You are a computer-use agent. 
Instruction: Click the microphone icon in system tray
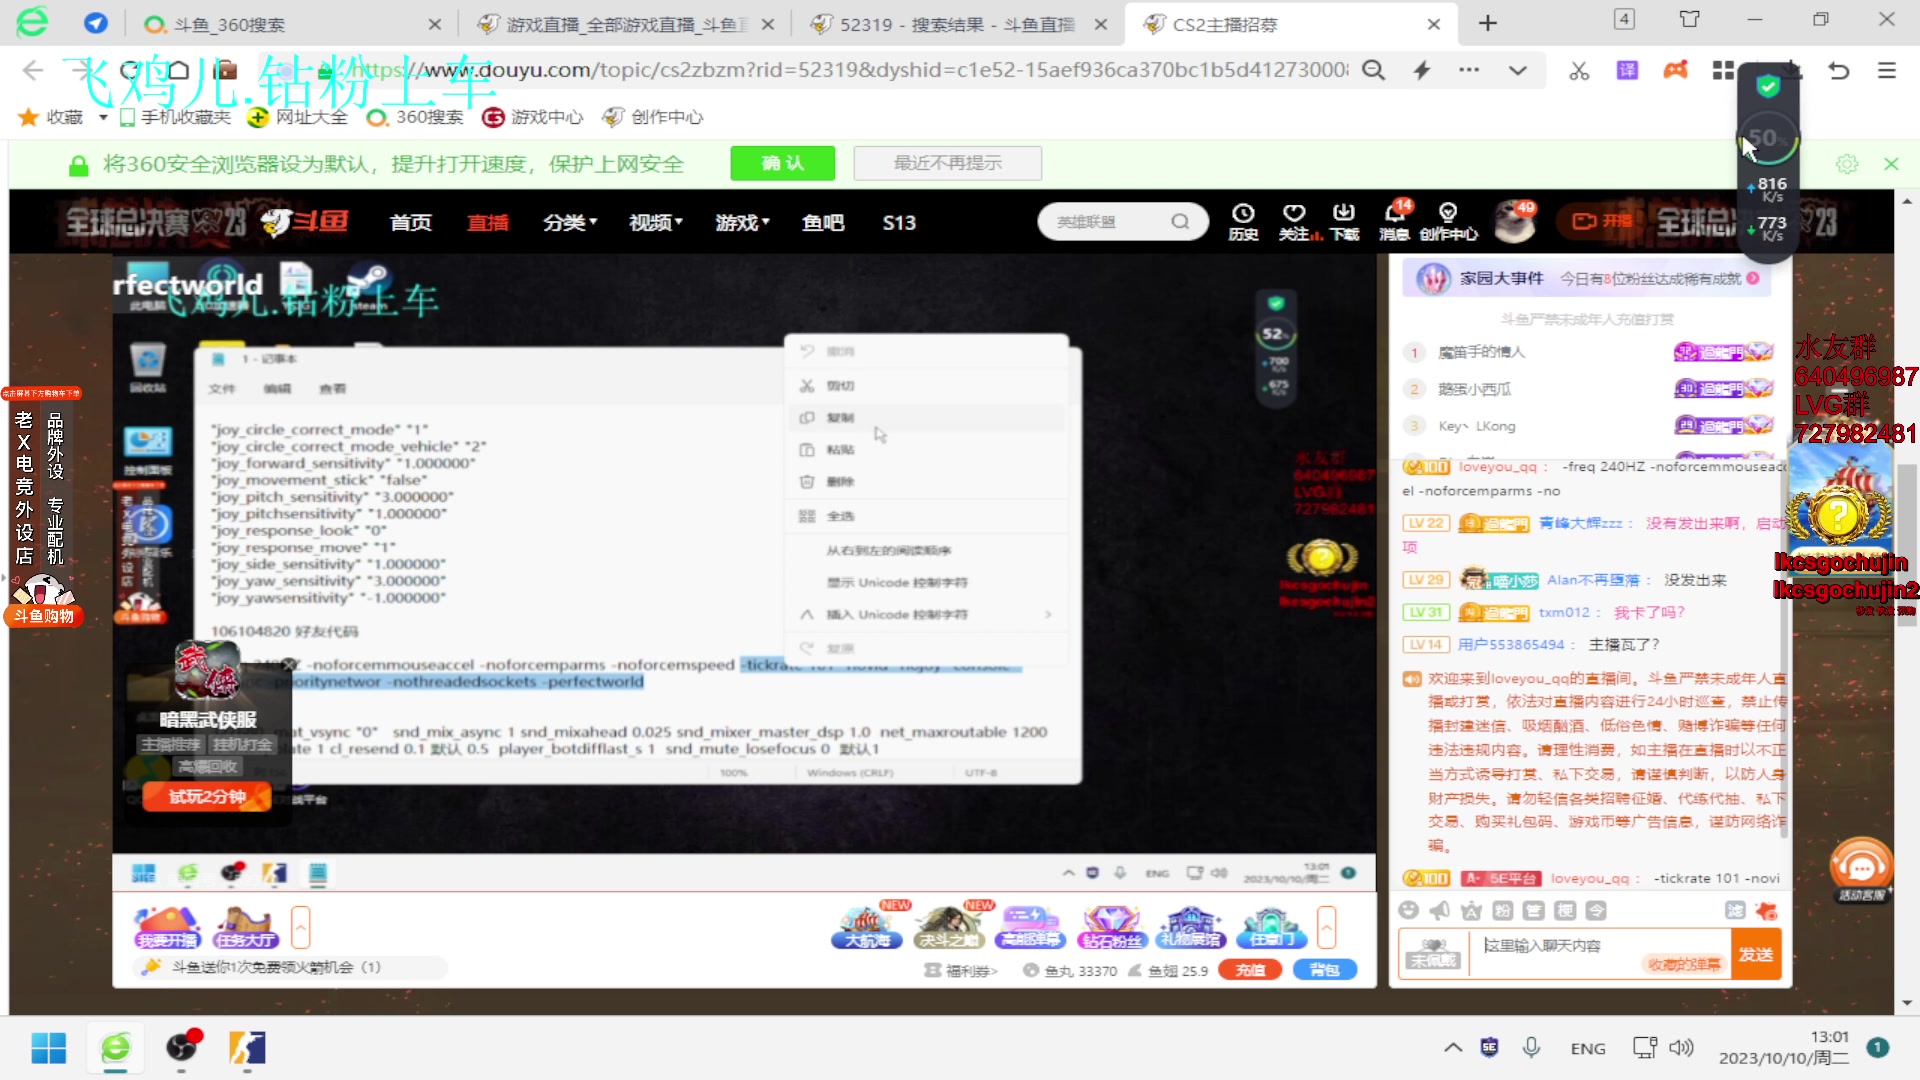1531,1047
